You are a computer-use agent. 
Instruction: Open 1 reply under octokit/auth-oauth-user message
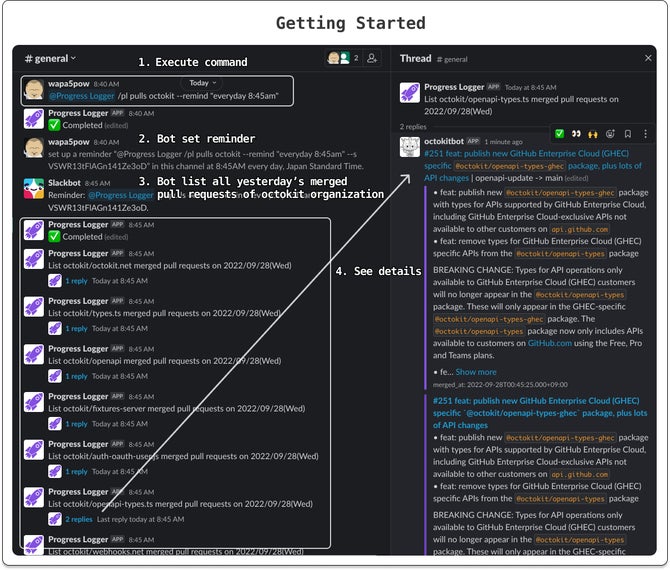click(76, 472)
